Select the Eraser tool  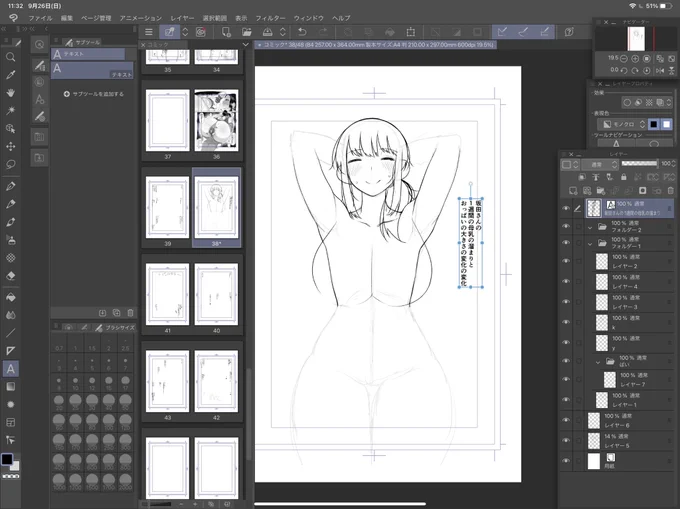tap(10, 276)
